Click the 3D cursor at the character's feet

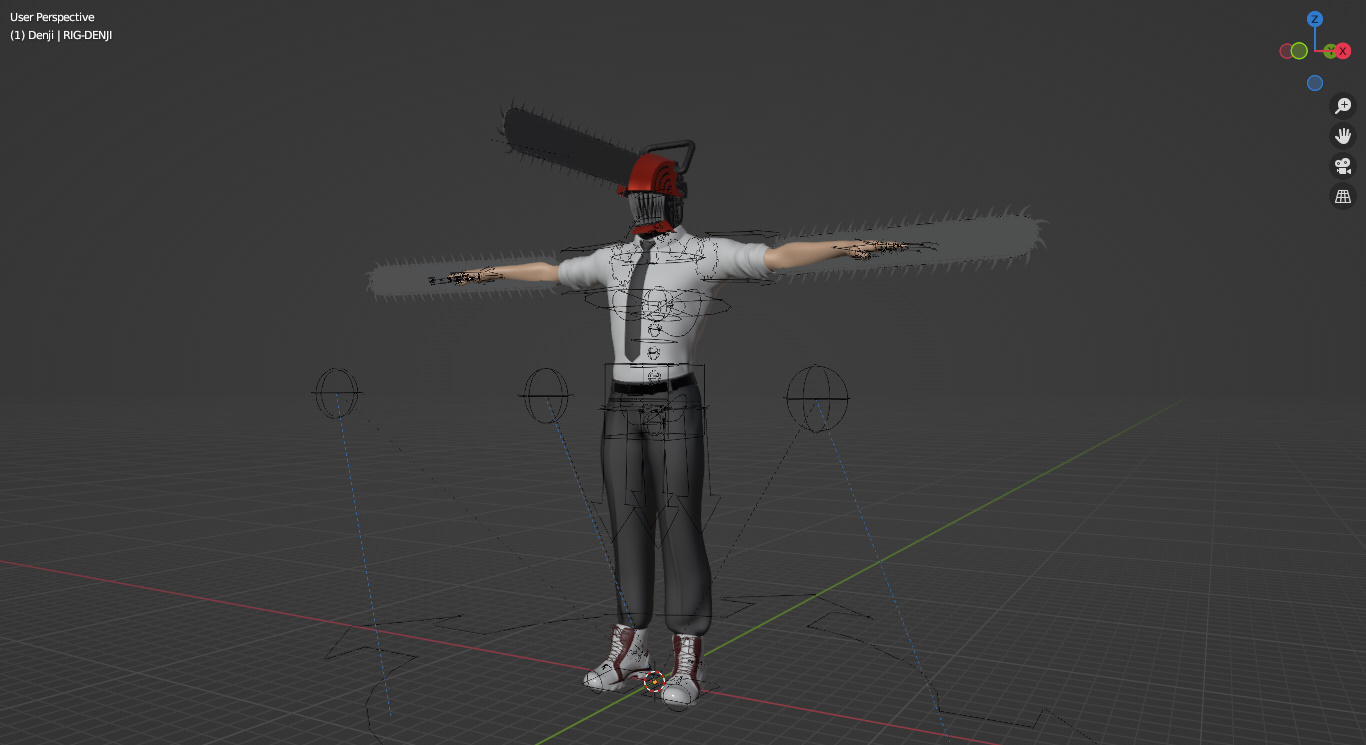[654, 682]
